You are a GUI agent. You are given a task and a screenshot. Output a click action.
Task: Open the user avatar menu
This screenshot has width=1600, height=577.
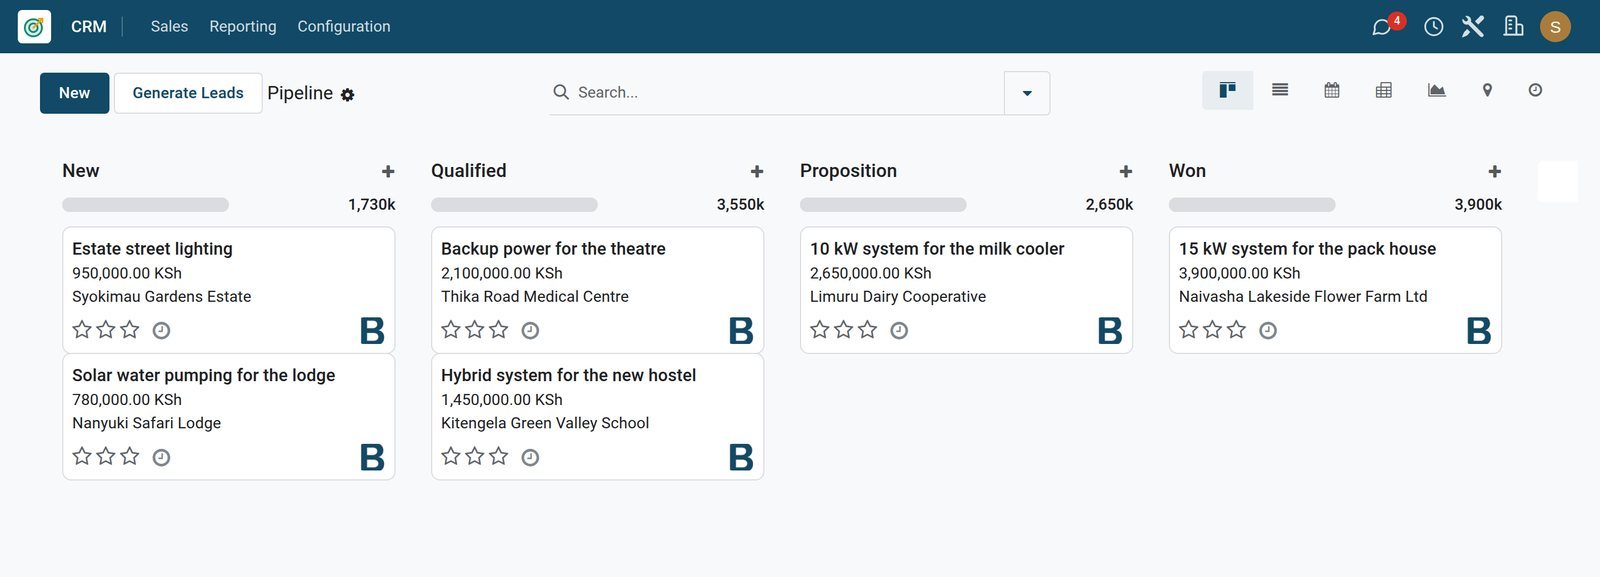1555,27
